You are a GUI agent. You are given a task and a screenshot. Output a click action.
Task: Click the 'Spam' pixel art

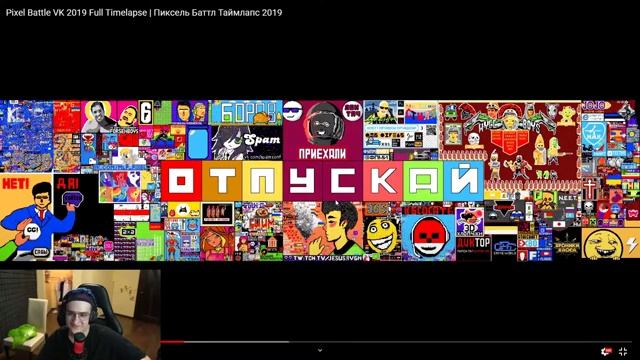tap(247, 142)
